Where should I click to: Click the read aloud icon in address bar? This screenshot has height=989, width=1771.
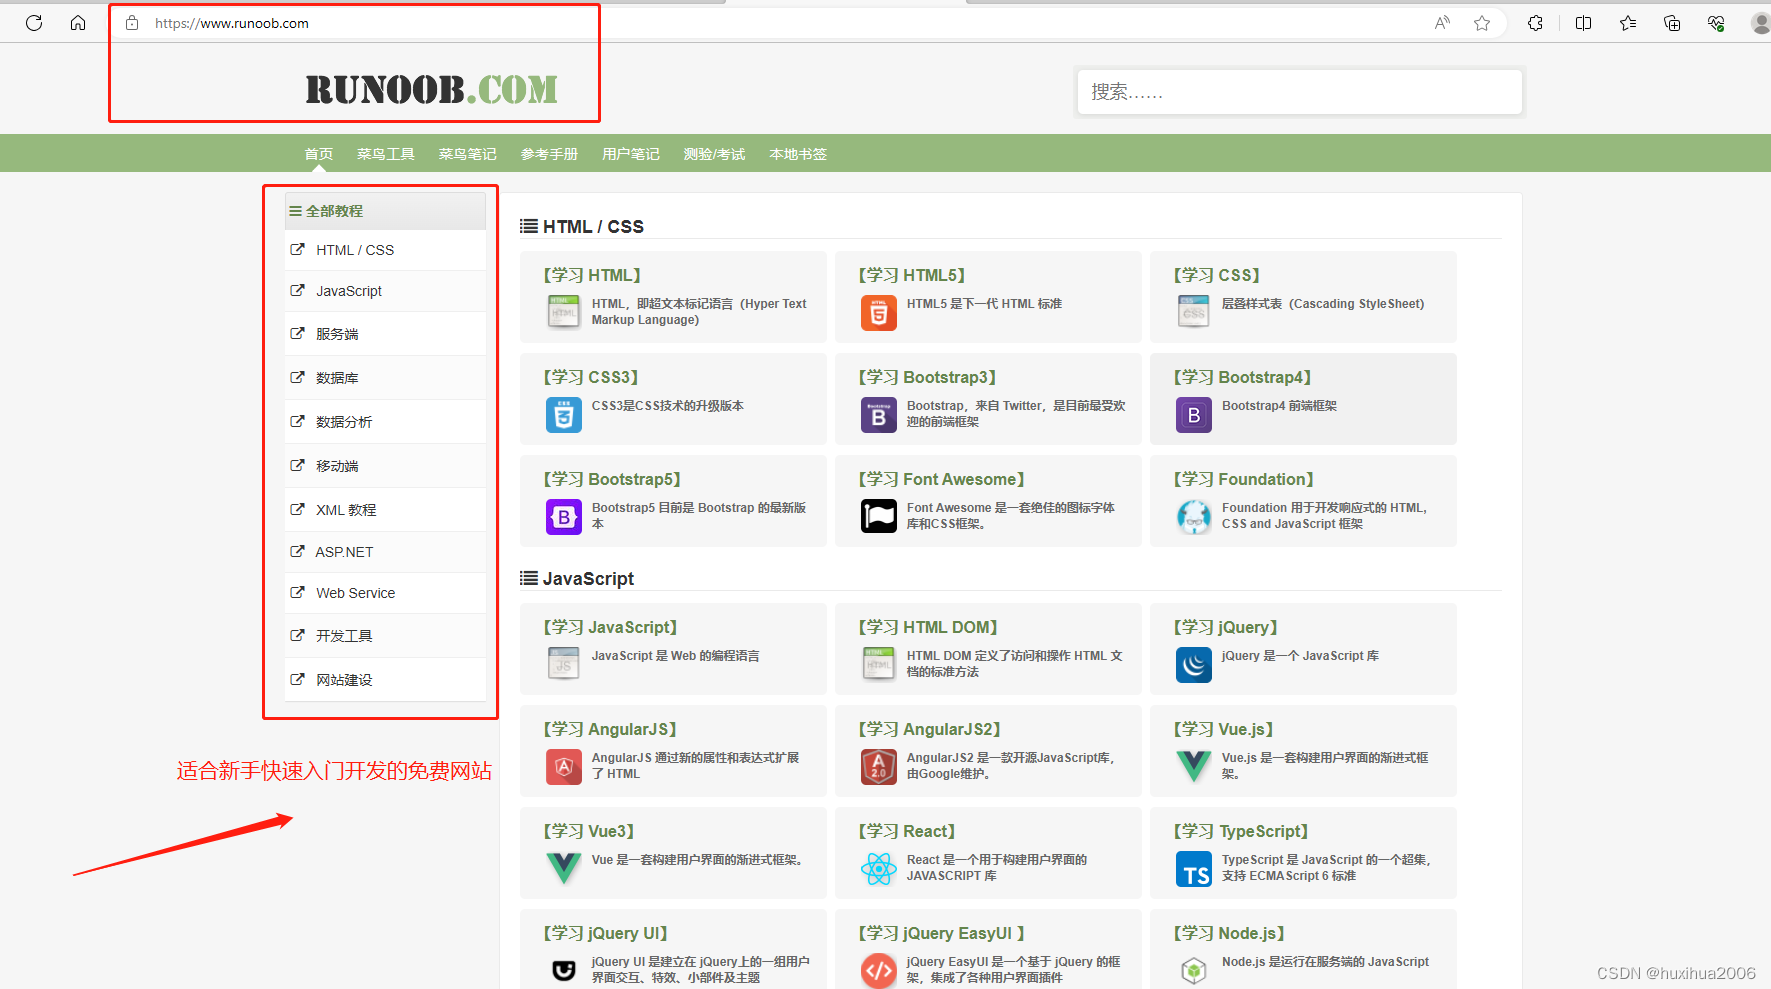[x=1442, y=23]
